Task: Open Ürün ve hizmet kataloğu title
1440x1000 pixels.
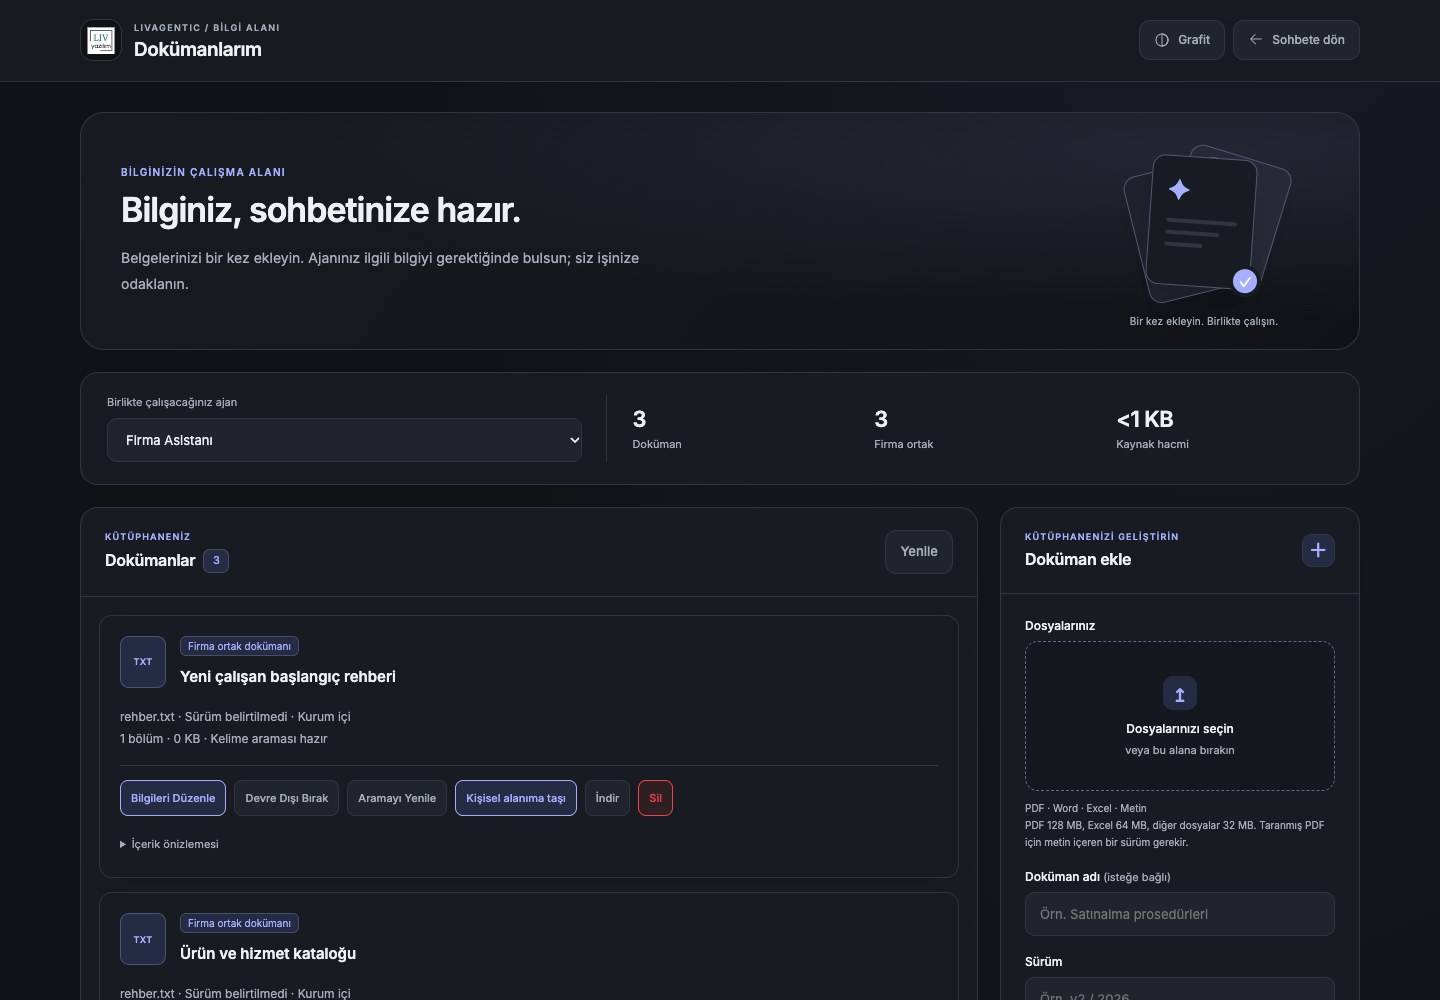Action: point(268,954)
